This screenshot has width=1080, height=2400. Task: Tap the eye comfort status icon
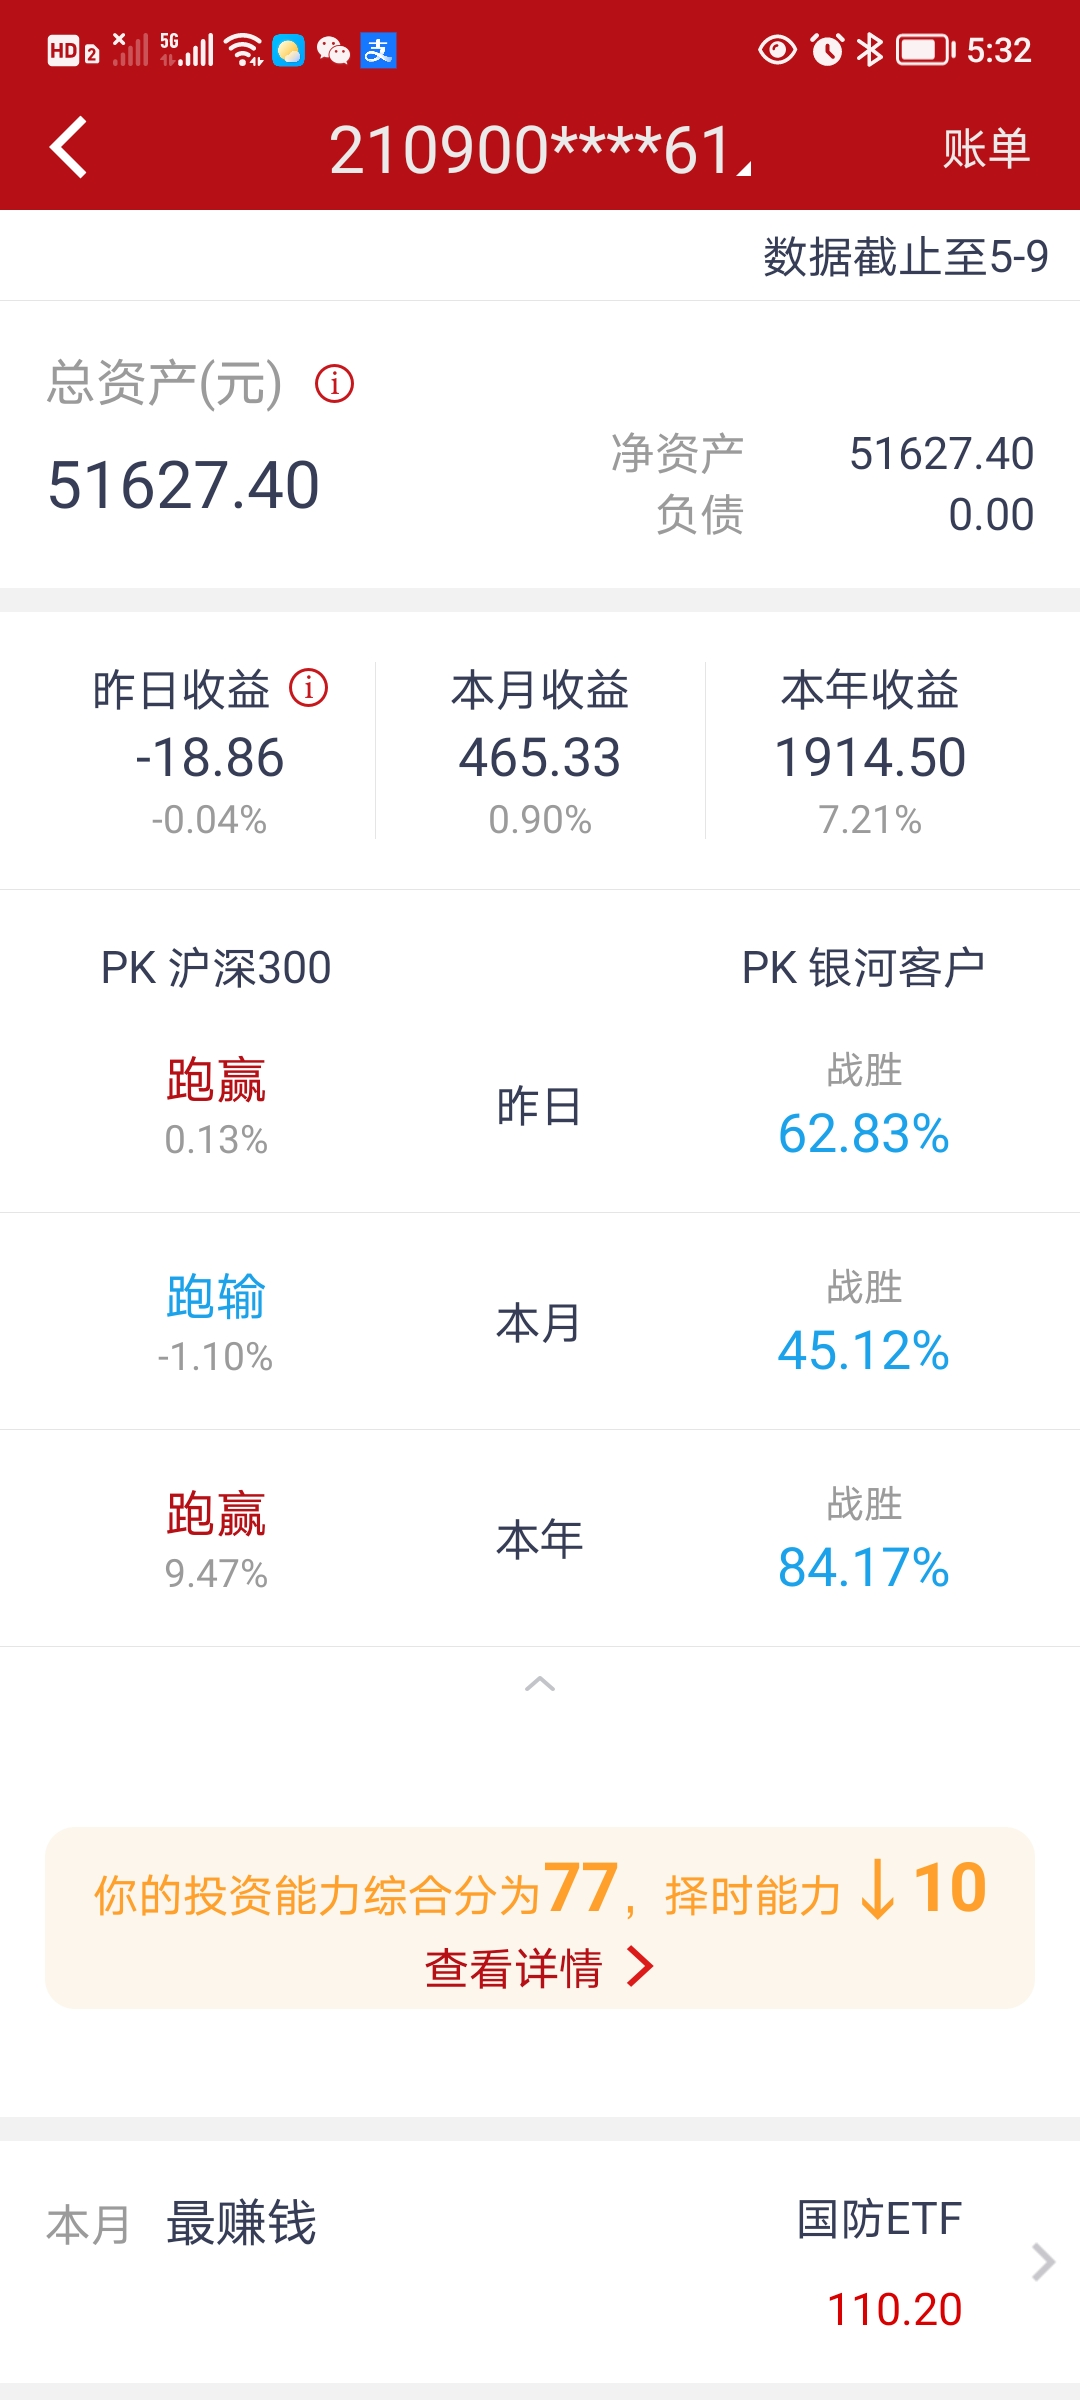pyautogui.click(x=777, y=49)
